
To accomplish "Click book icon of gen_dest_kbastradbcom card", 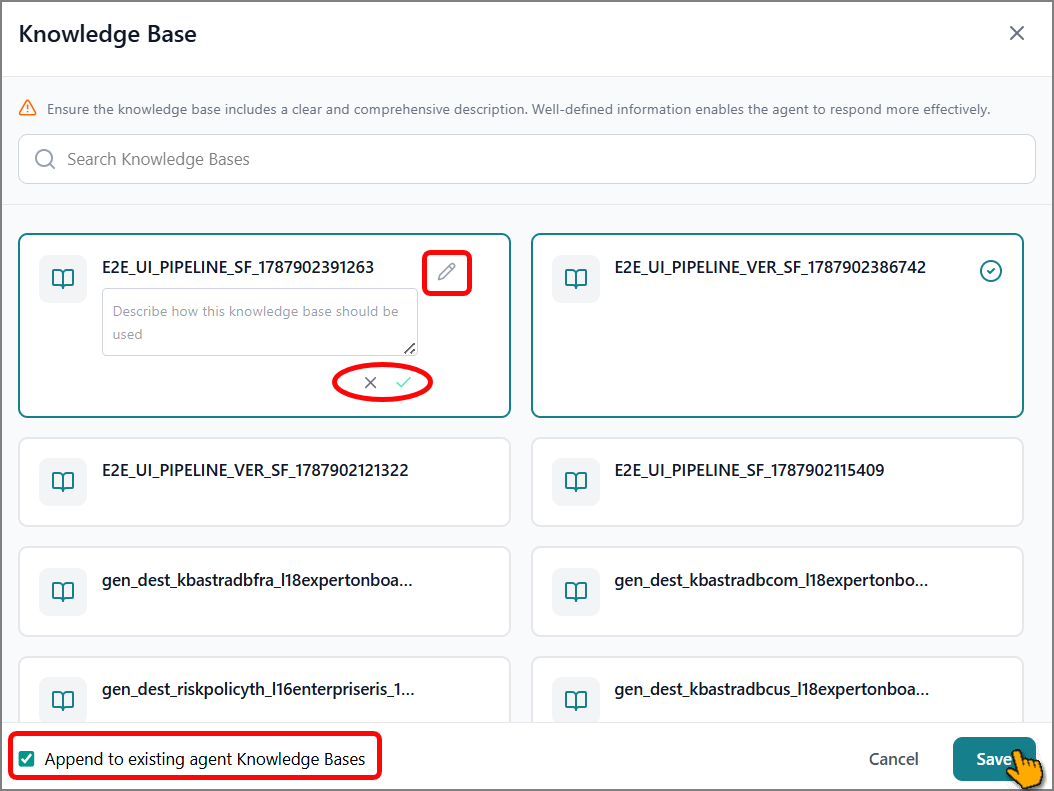I will click(576, 591).
